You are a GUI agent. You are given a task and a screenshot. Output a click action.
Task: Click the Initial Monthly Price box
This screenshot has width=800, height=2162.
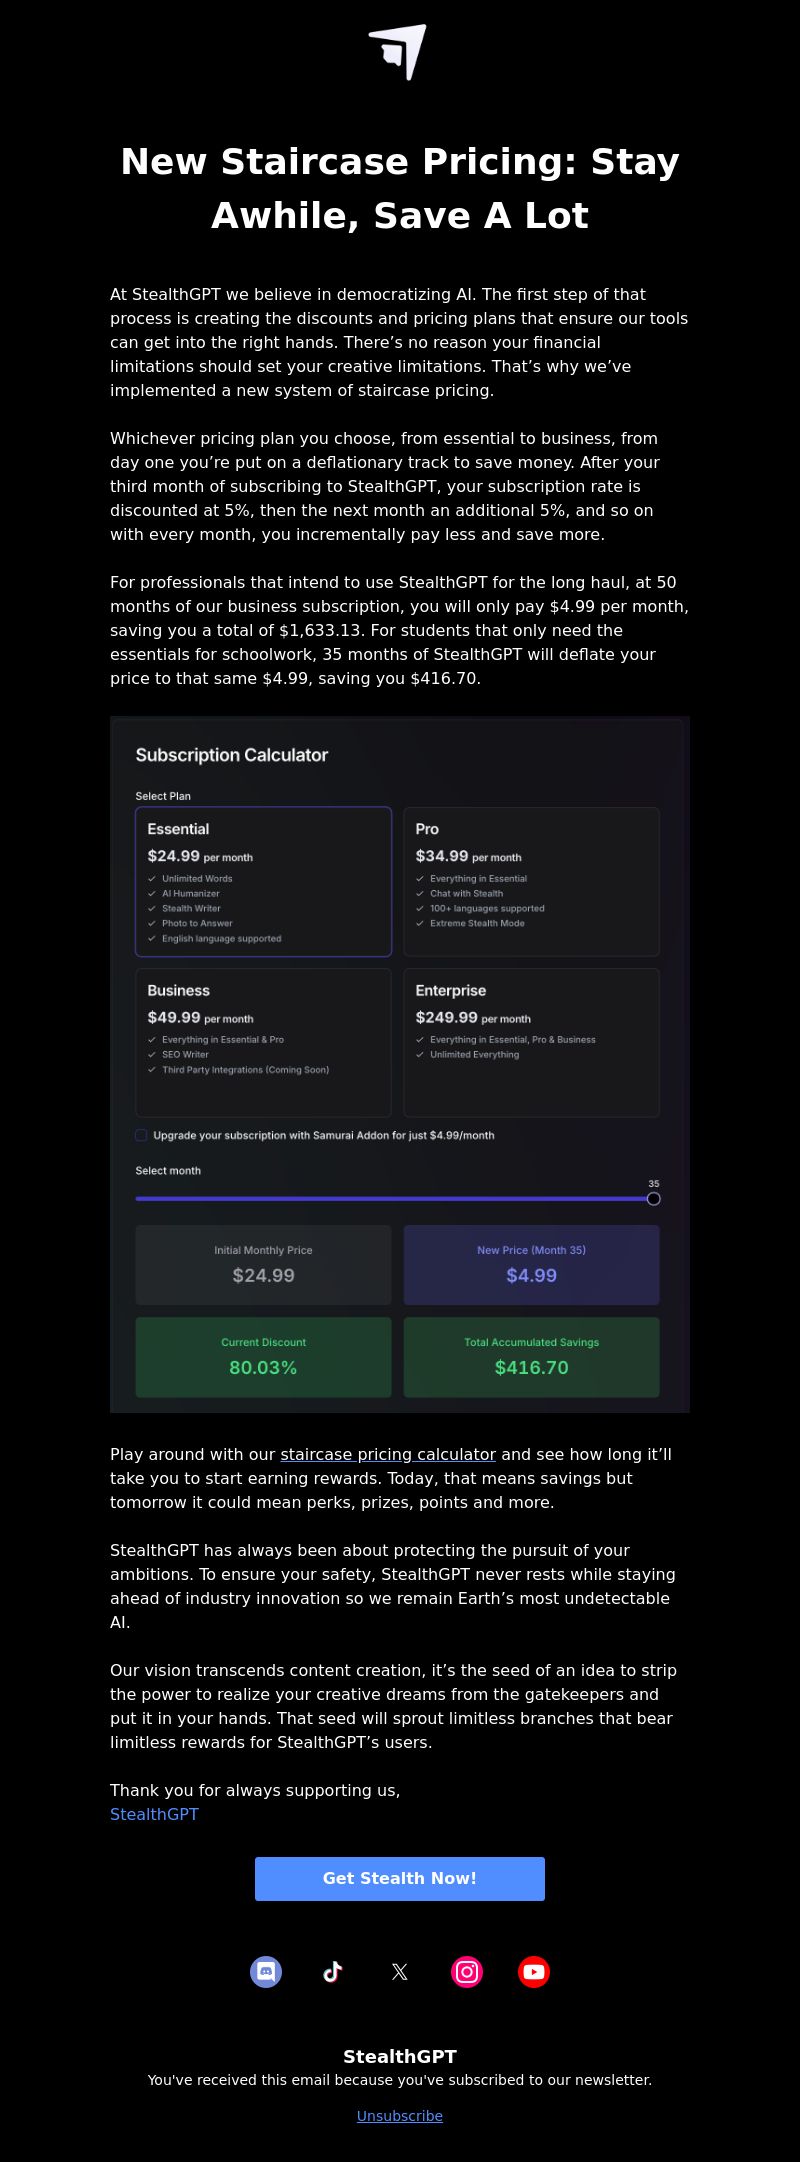point(263,1265)
